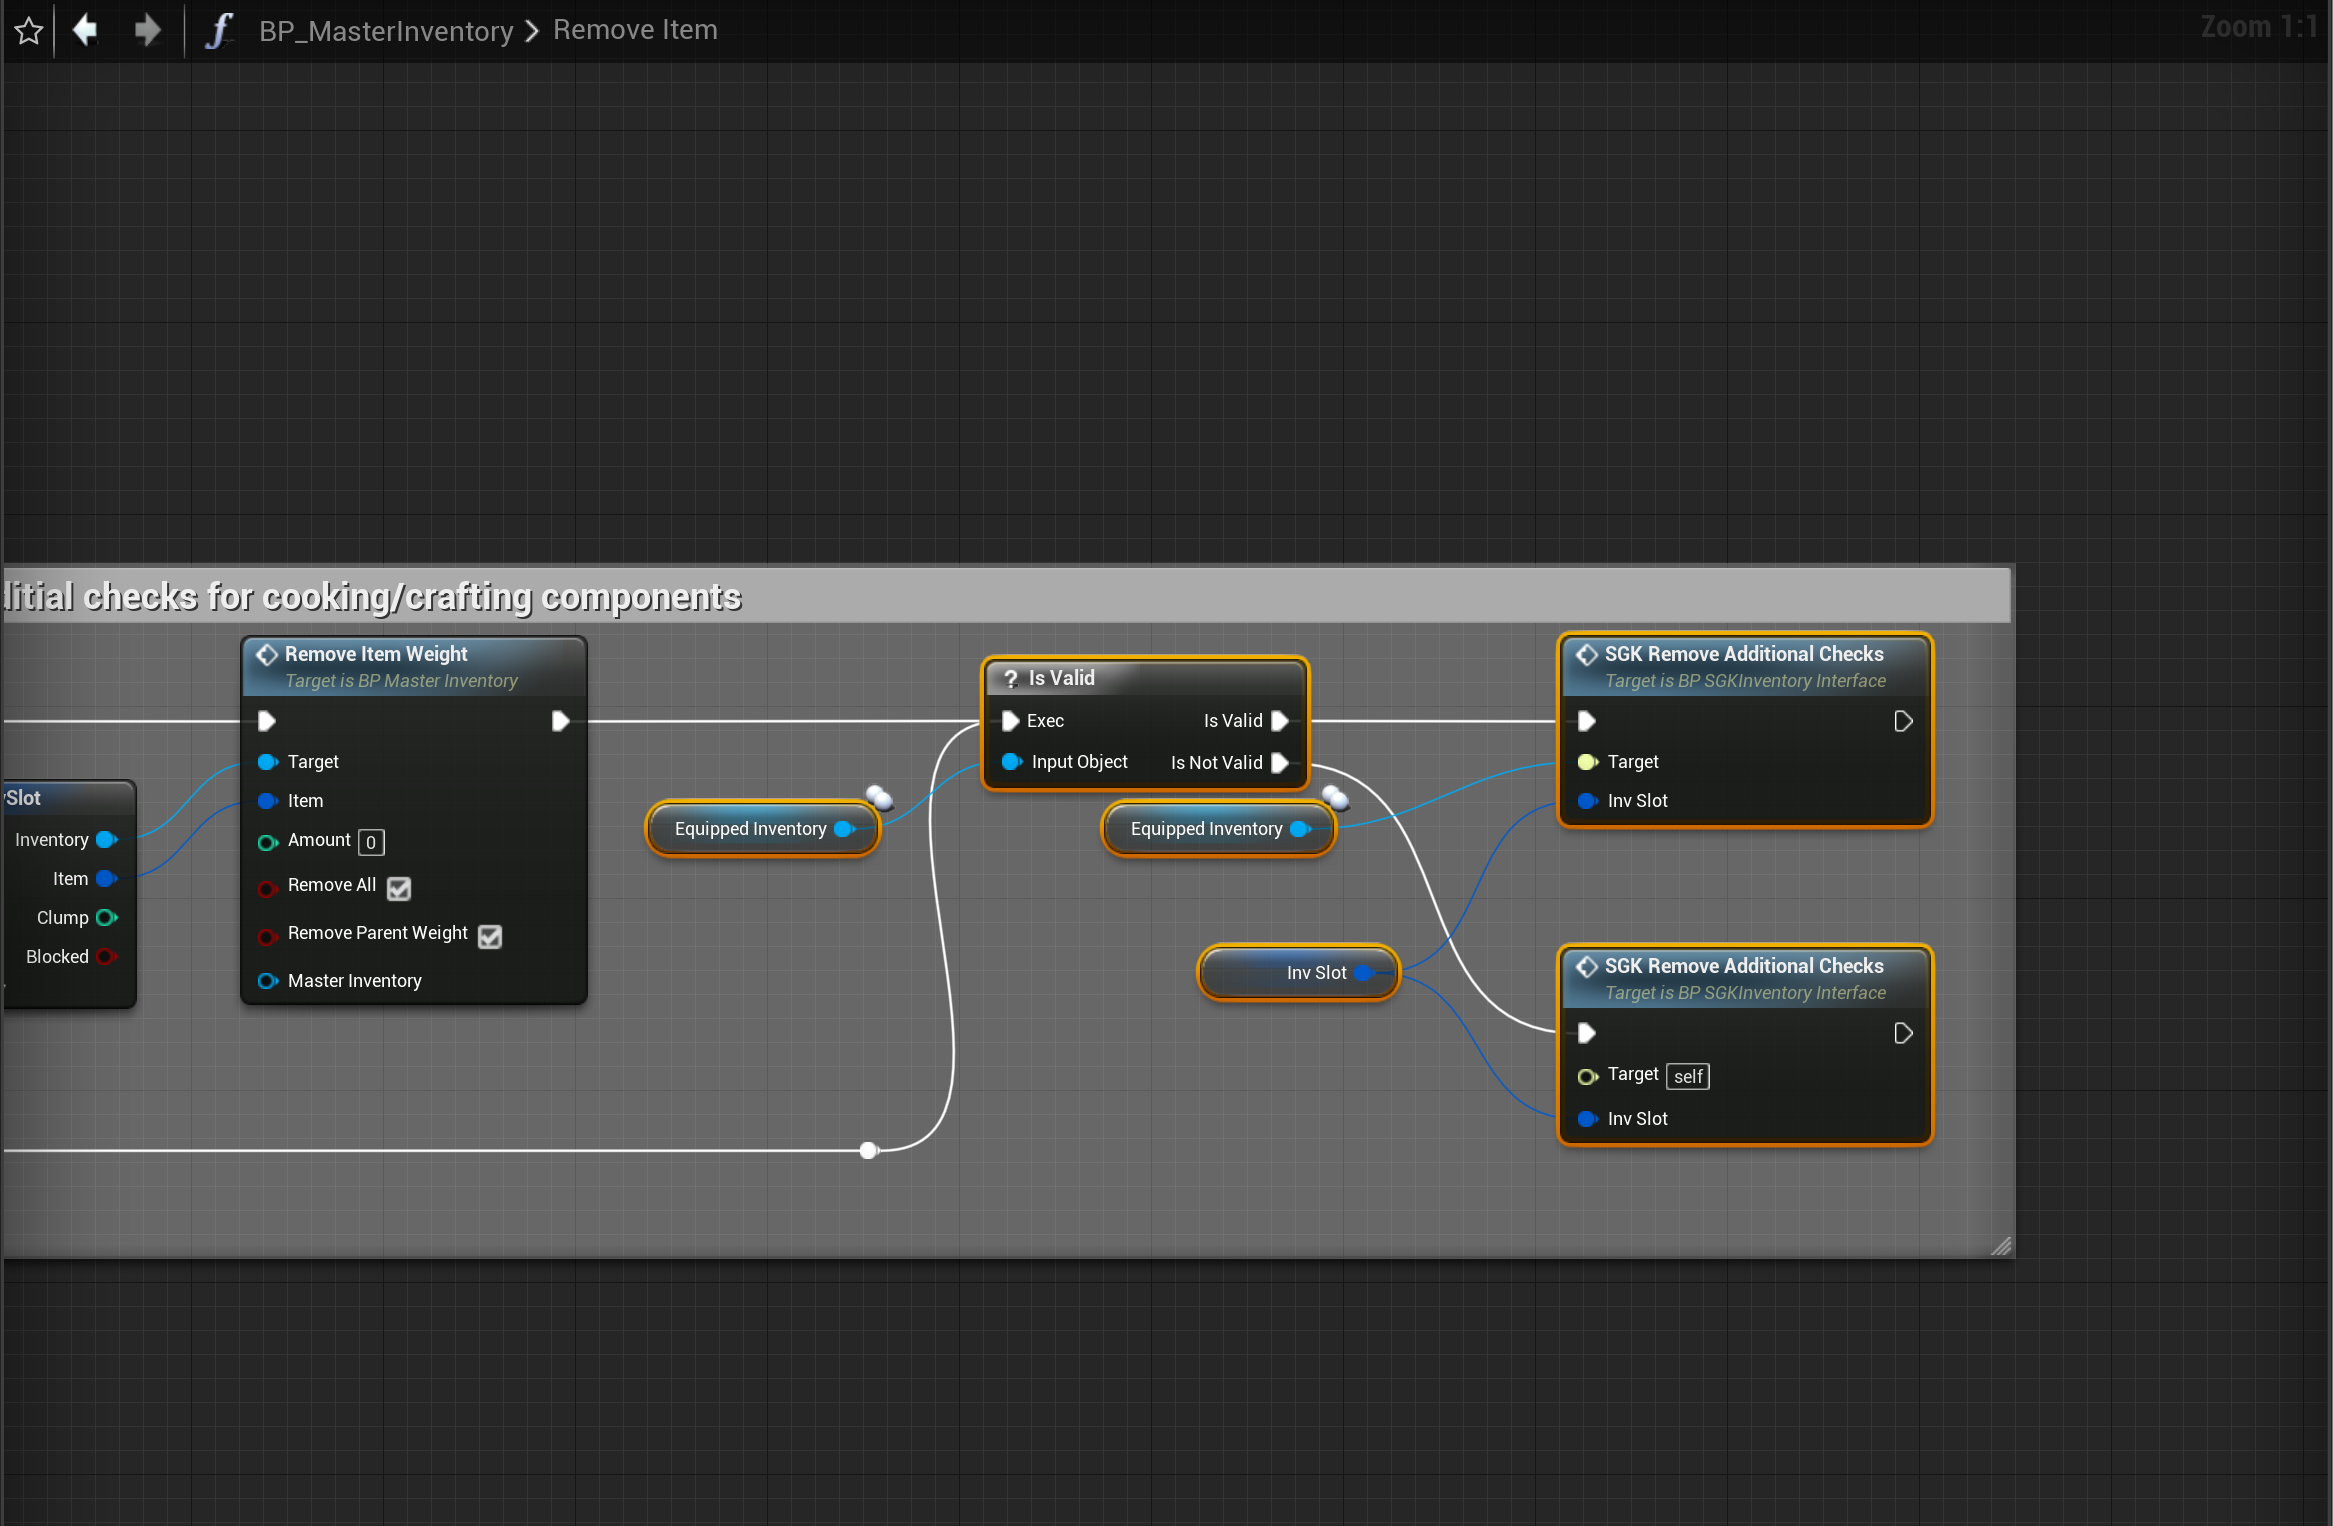Click the Remove Item Weight node function icon
The image size is (2333, 1526).
(266, 654)
